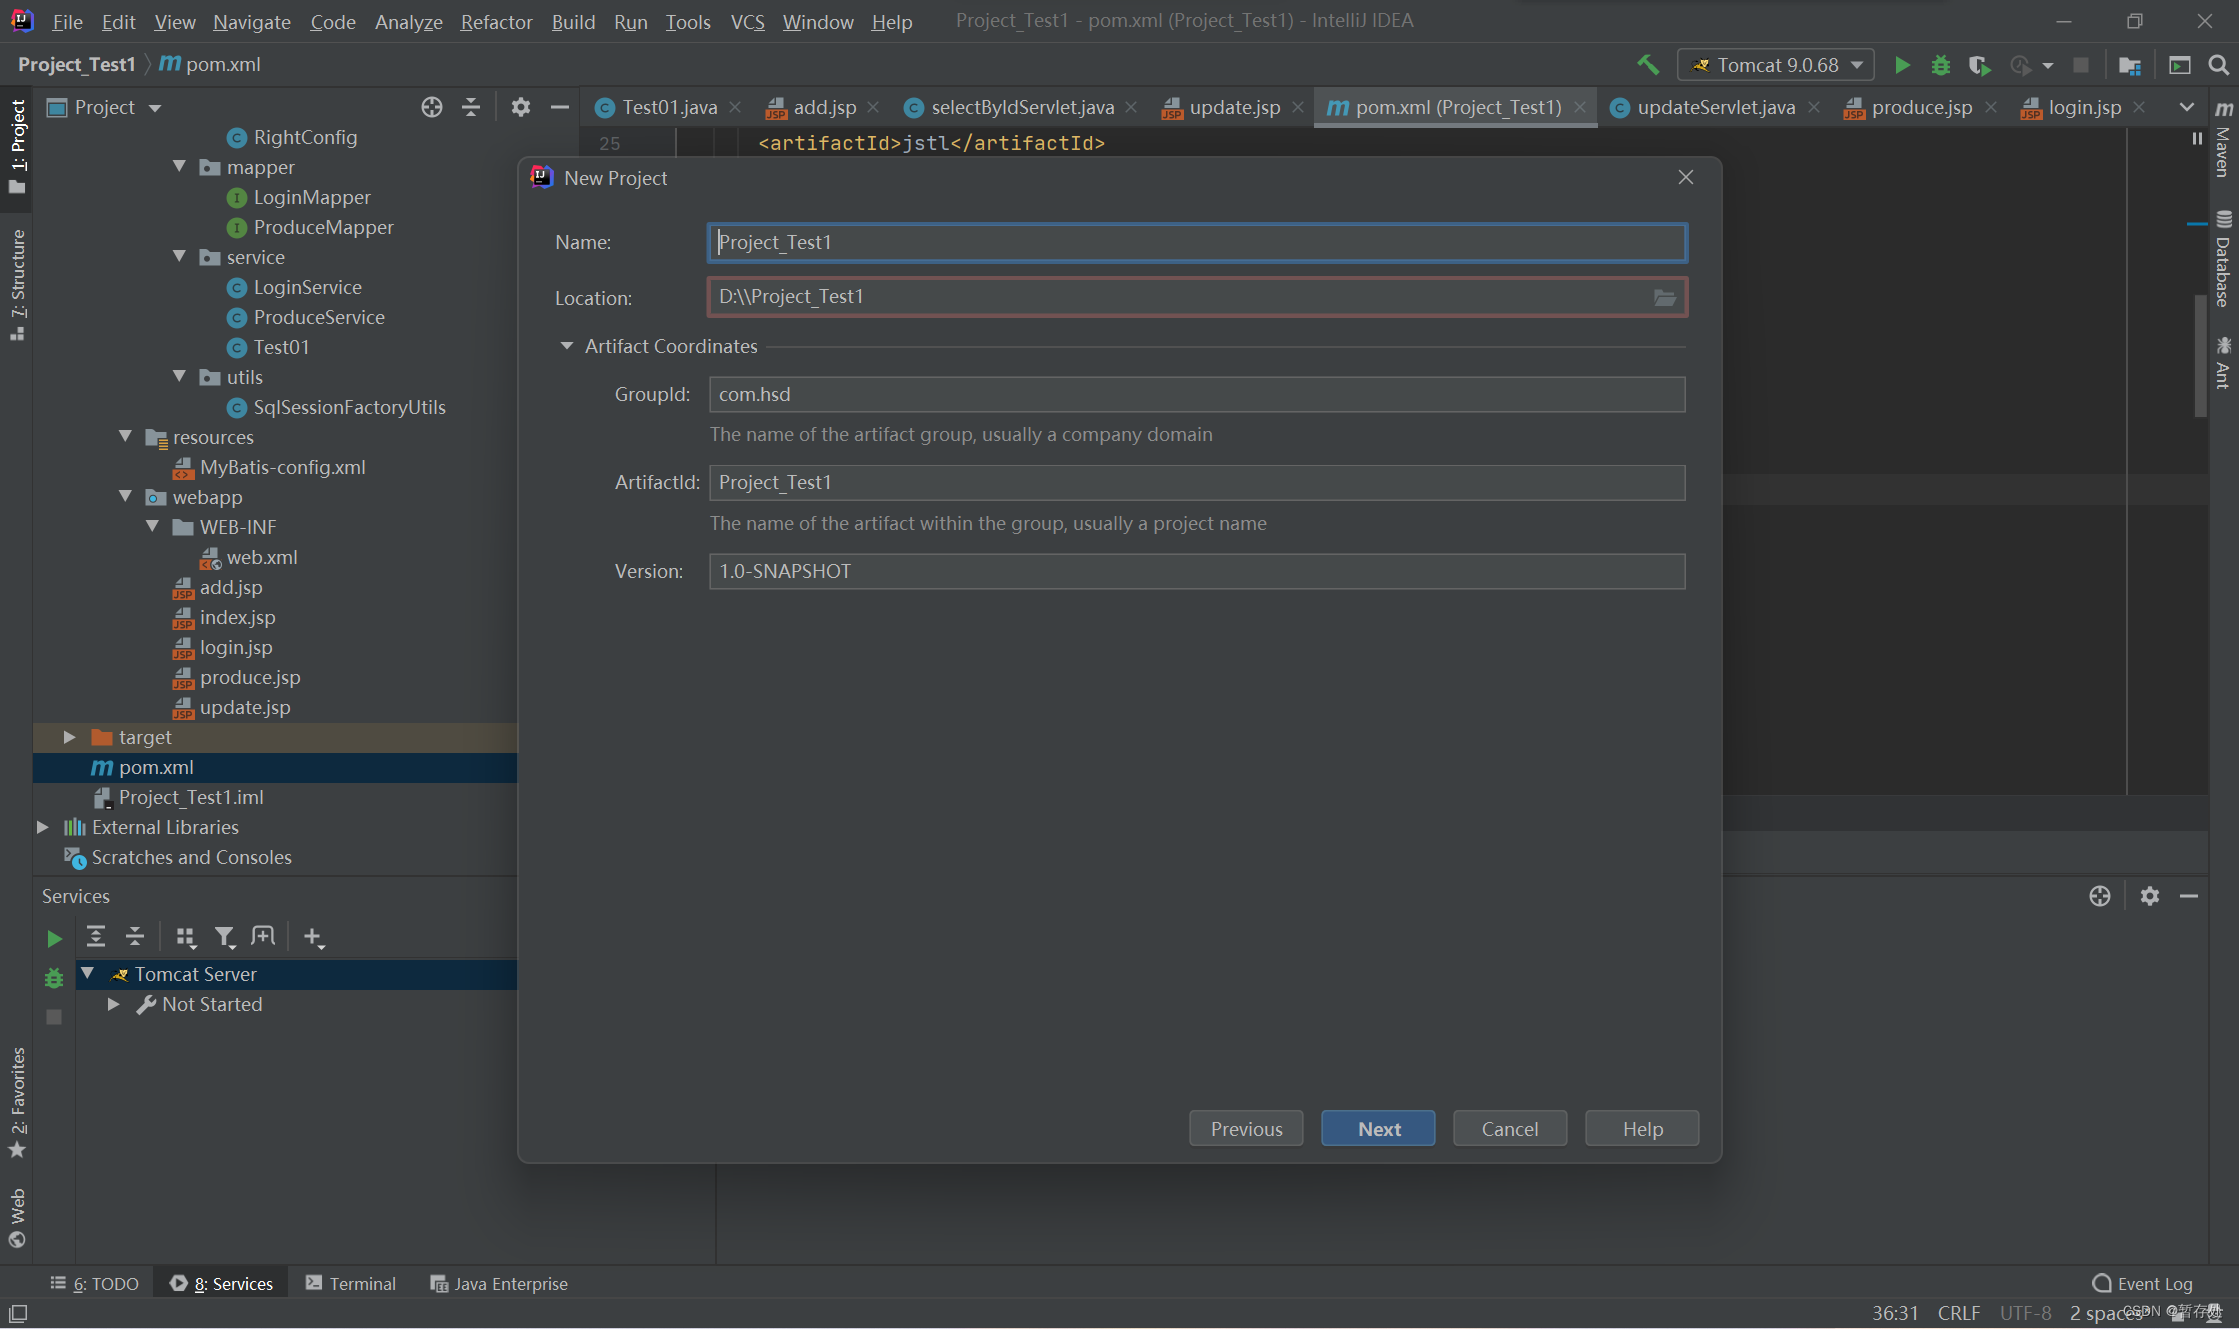Click locate file crosshair icon in Project panel
This screenshot has height=1329, width=2239.
tap(431, 107)
